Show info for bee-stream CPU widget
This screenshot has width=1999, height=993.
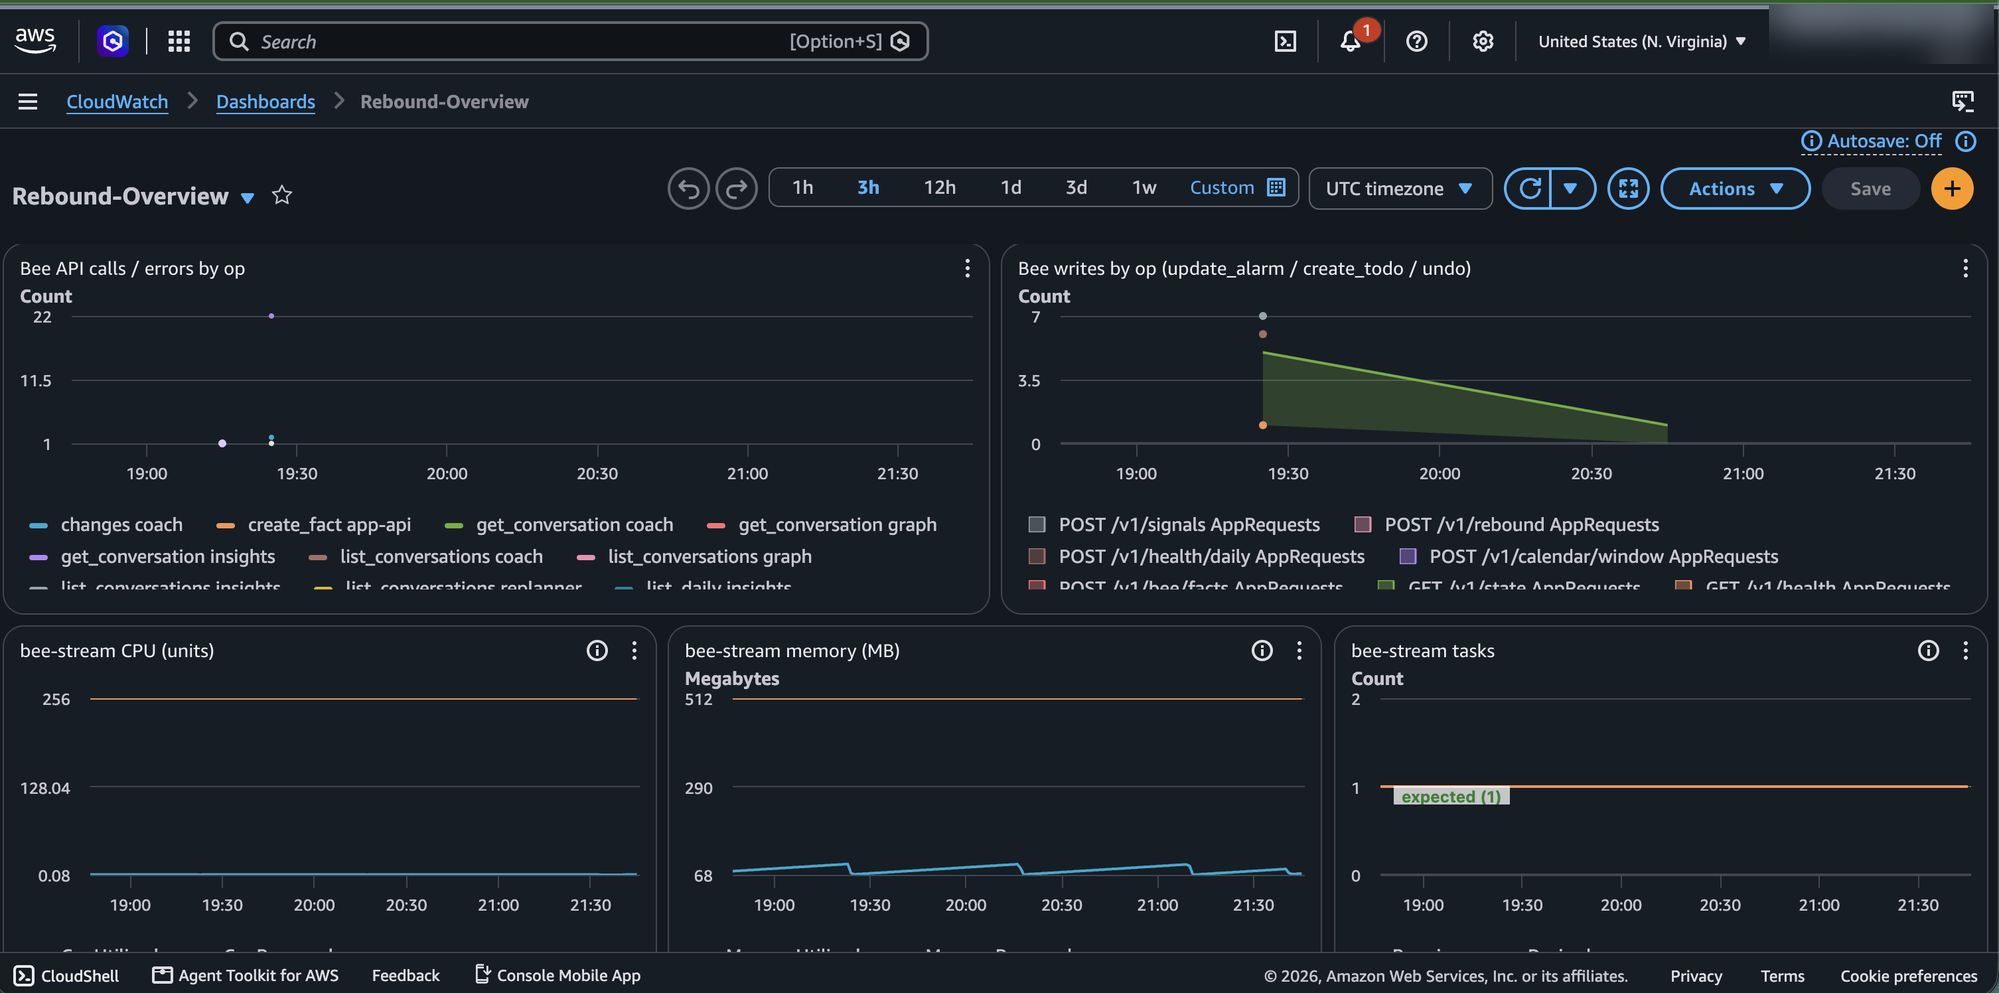[x=597, y=650]
